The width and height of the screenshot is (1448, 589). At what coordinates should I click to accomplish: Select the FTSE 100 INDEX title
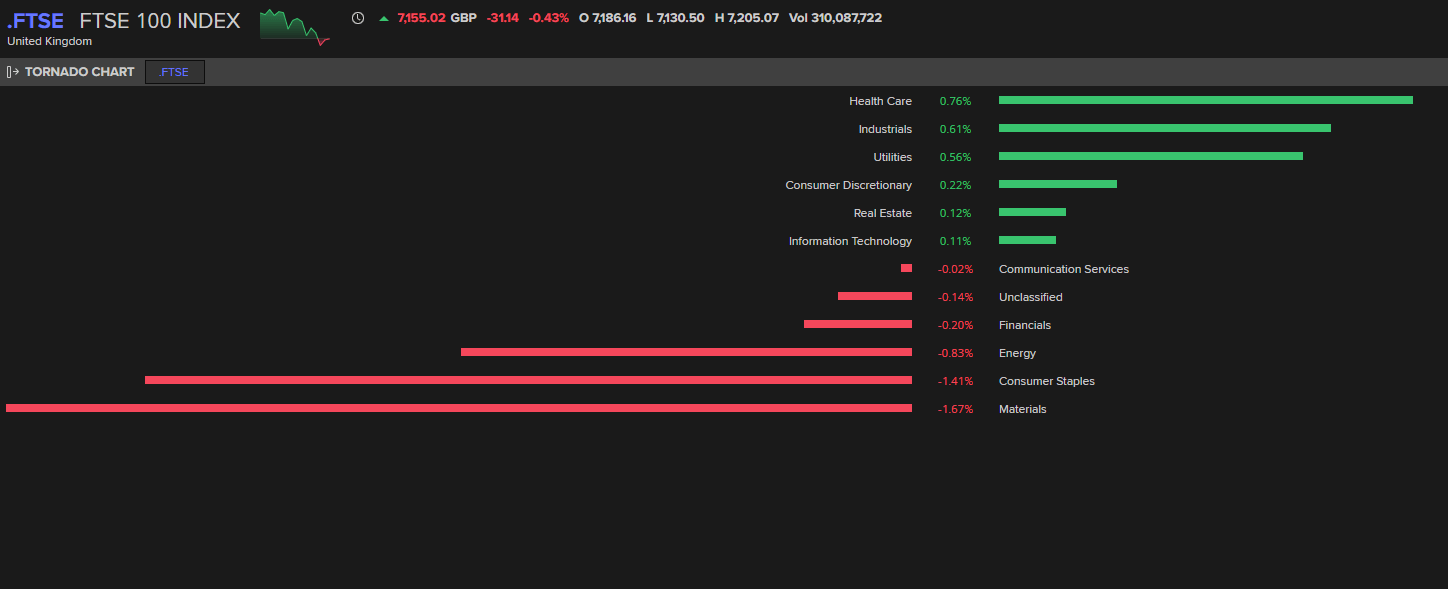click(160, 20)
